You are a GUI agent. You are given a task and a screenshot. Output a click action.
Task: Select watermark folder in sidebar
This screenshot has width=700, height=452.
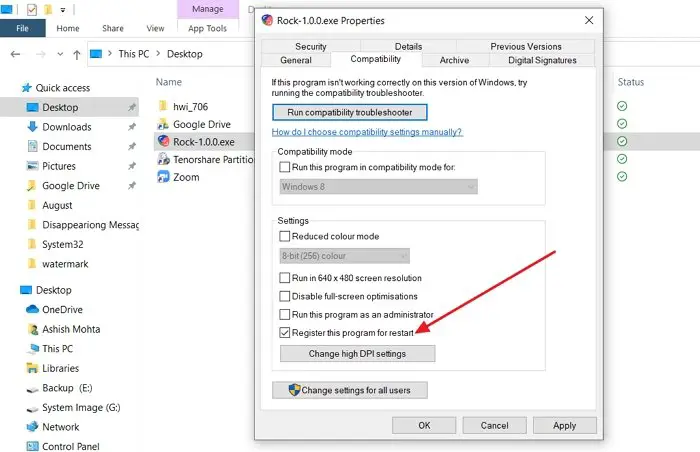[65, 264]
